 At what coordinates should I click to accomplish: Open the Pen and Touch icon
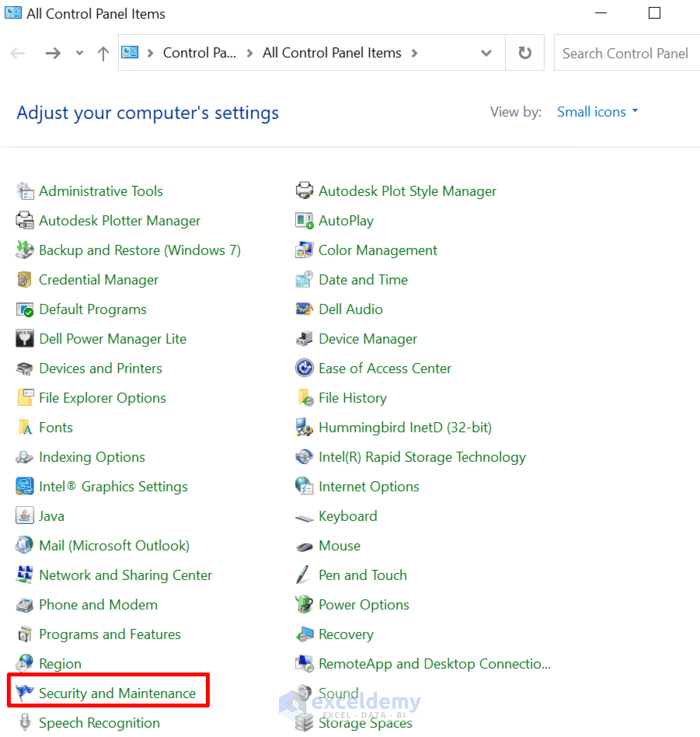[x=304, y=575]
